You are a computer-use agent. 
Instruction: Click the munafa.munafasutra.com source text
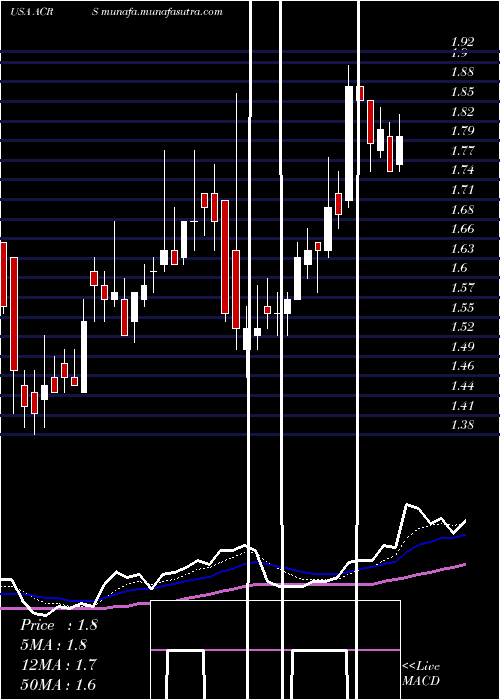tap(162, 12)
